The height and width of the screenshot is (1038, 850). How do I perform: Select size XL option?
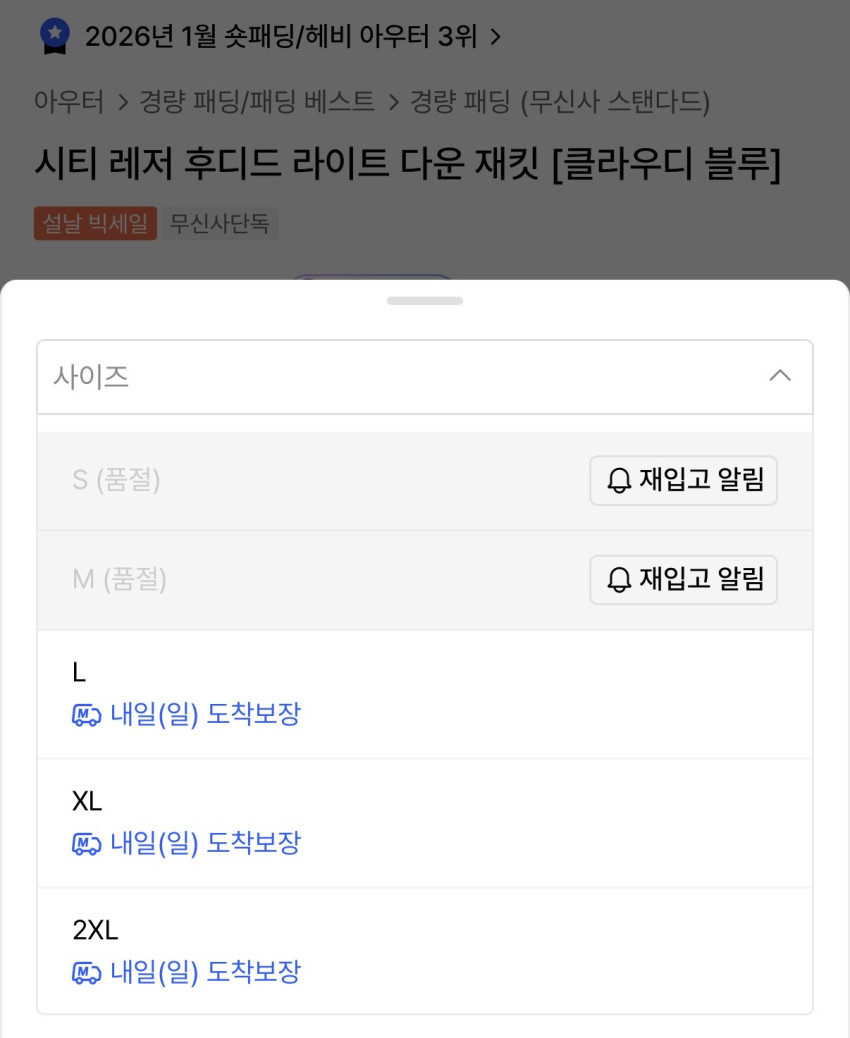click(424, 823)
